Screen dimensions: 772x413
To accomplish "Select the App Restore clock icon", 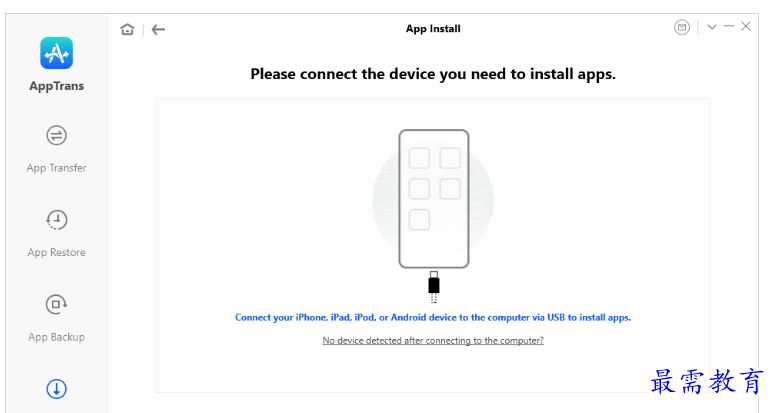I will (x=56, y=220).
